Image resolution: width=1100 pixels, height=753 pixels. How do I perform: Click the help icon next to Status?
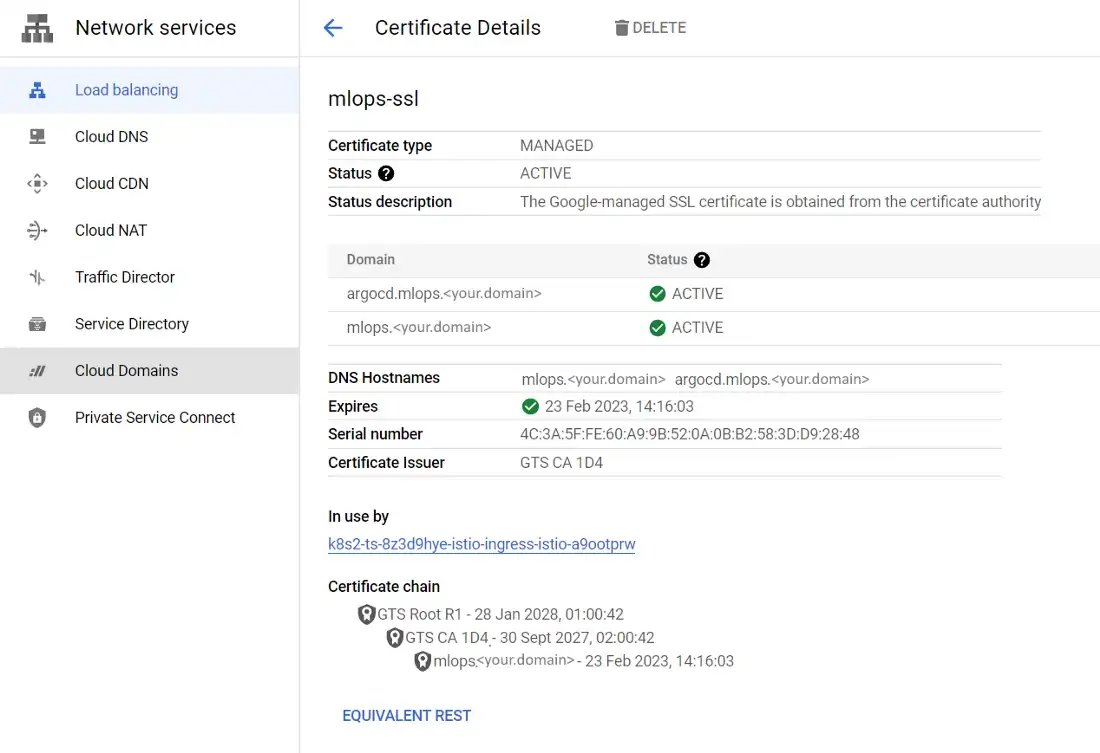tap(386, 174)
